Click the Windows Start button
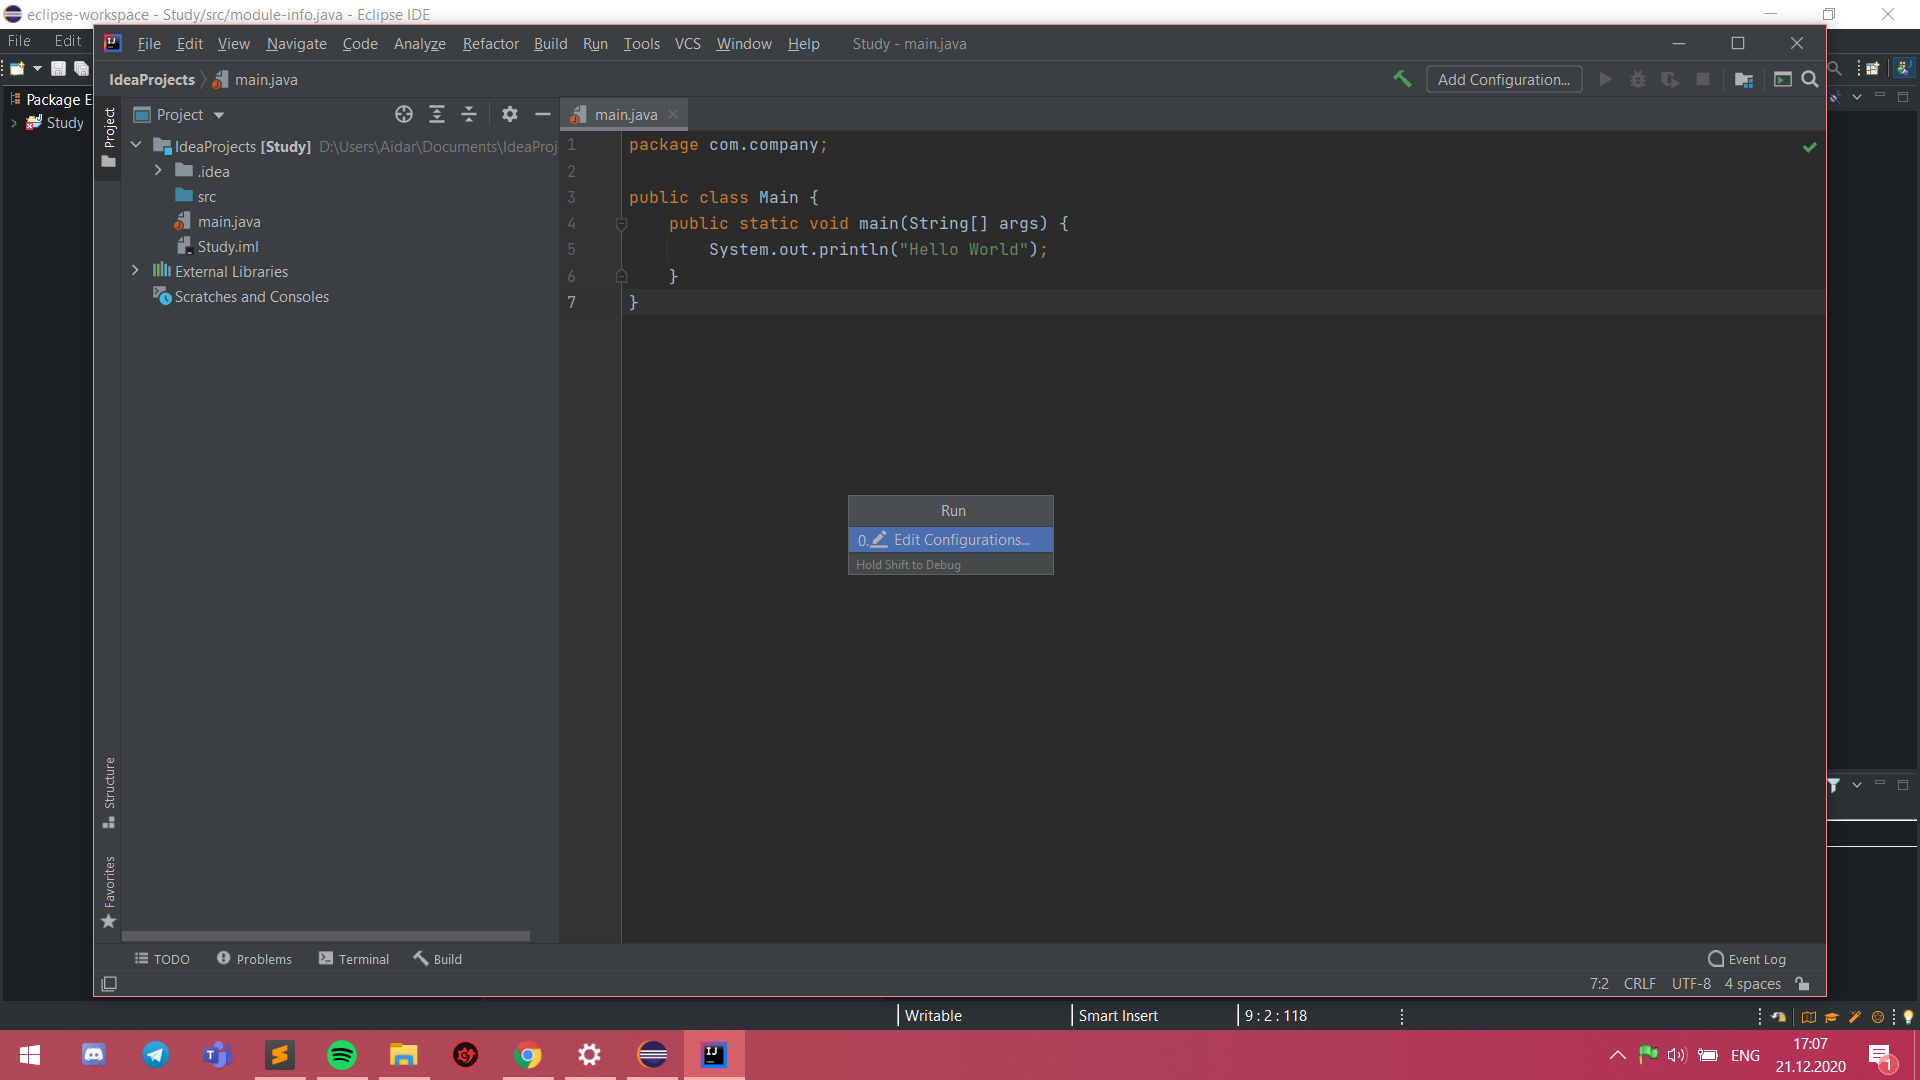Viewport: 1920px width, 1080px height. click(30, 1055)
